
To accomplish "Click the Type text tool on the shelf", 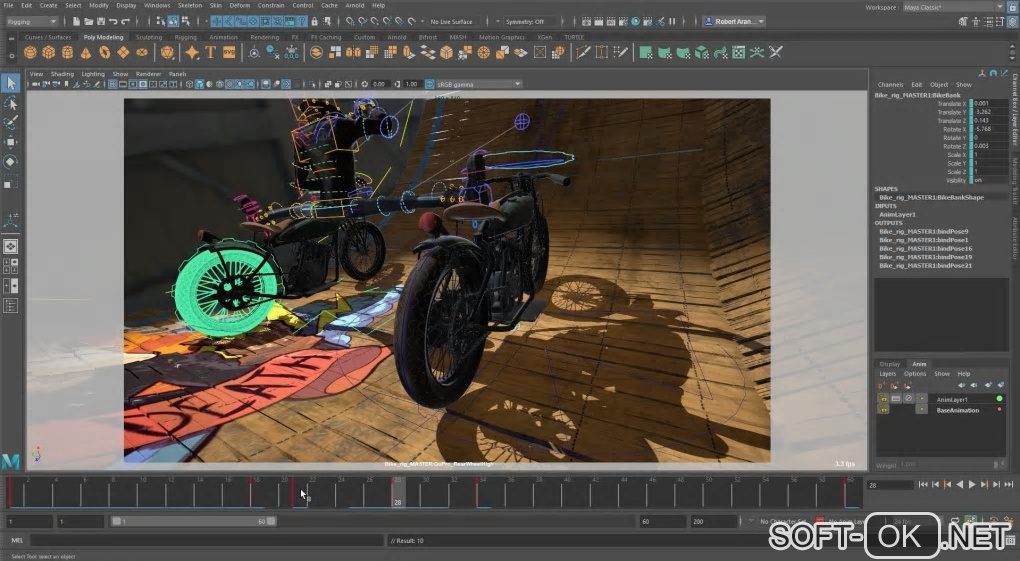I will point(211,52).
